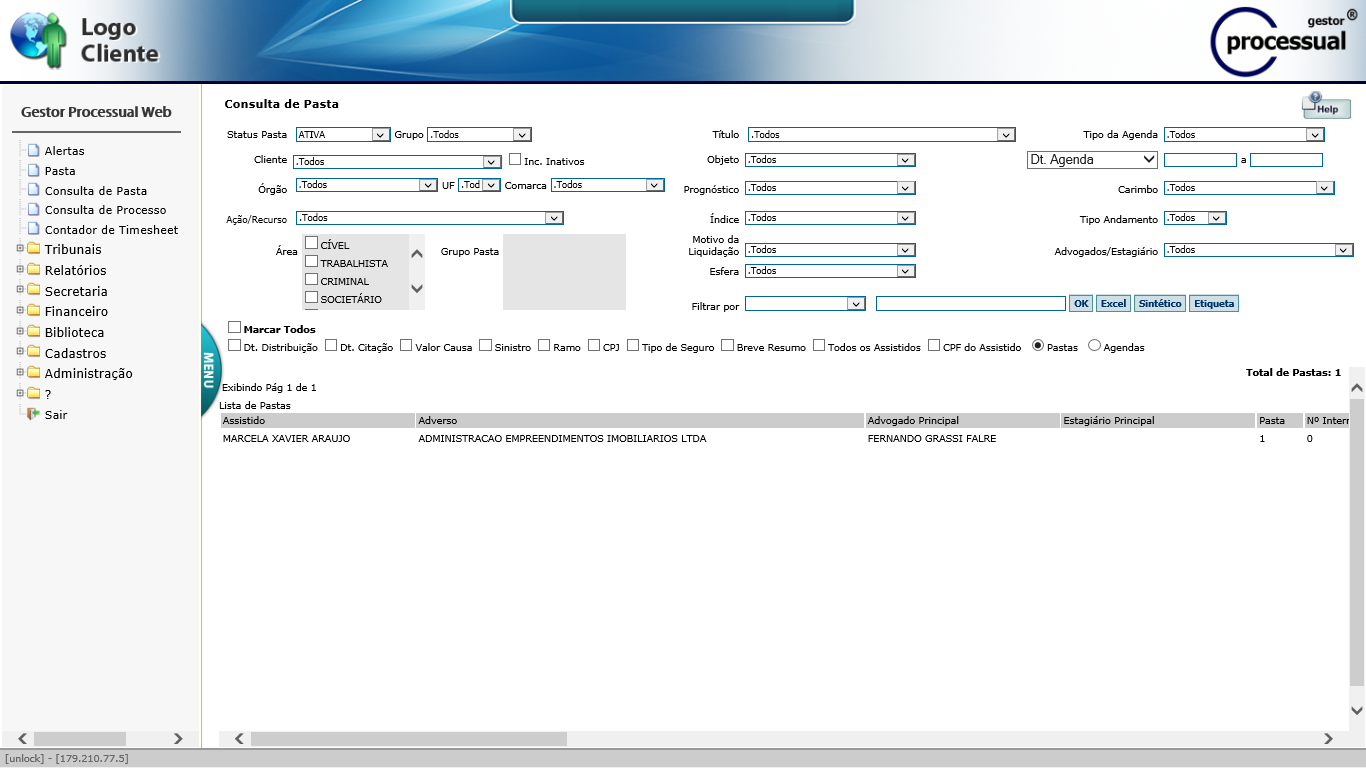Open the Ação/Recurso dropdown
Image resolution: width=1366 pixels, height=768 pixels.
click(429, 218)
